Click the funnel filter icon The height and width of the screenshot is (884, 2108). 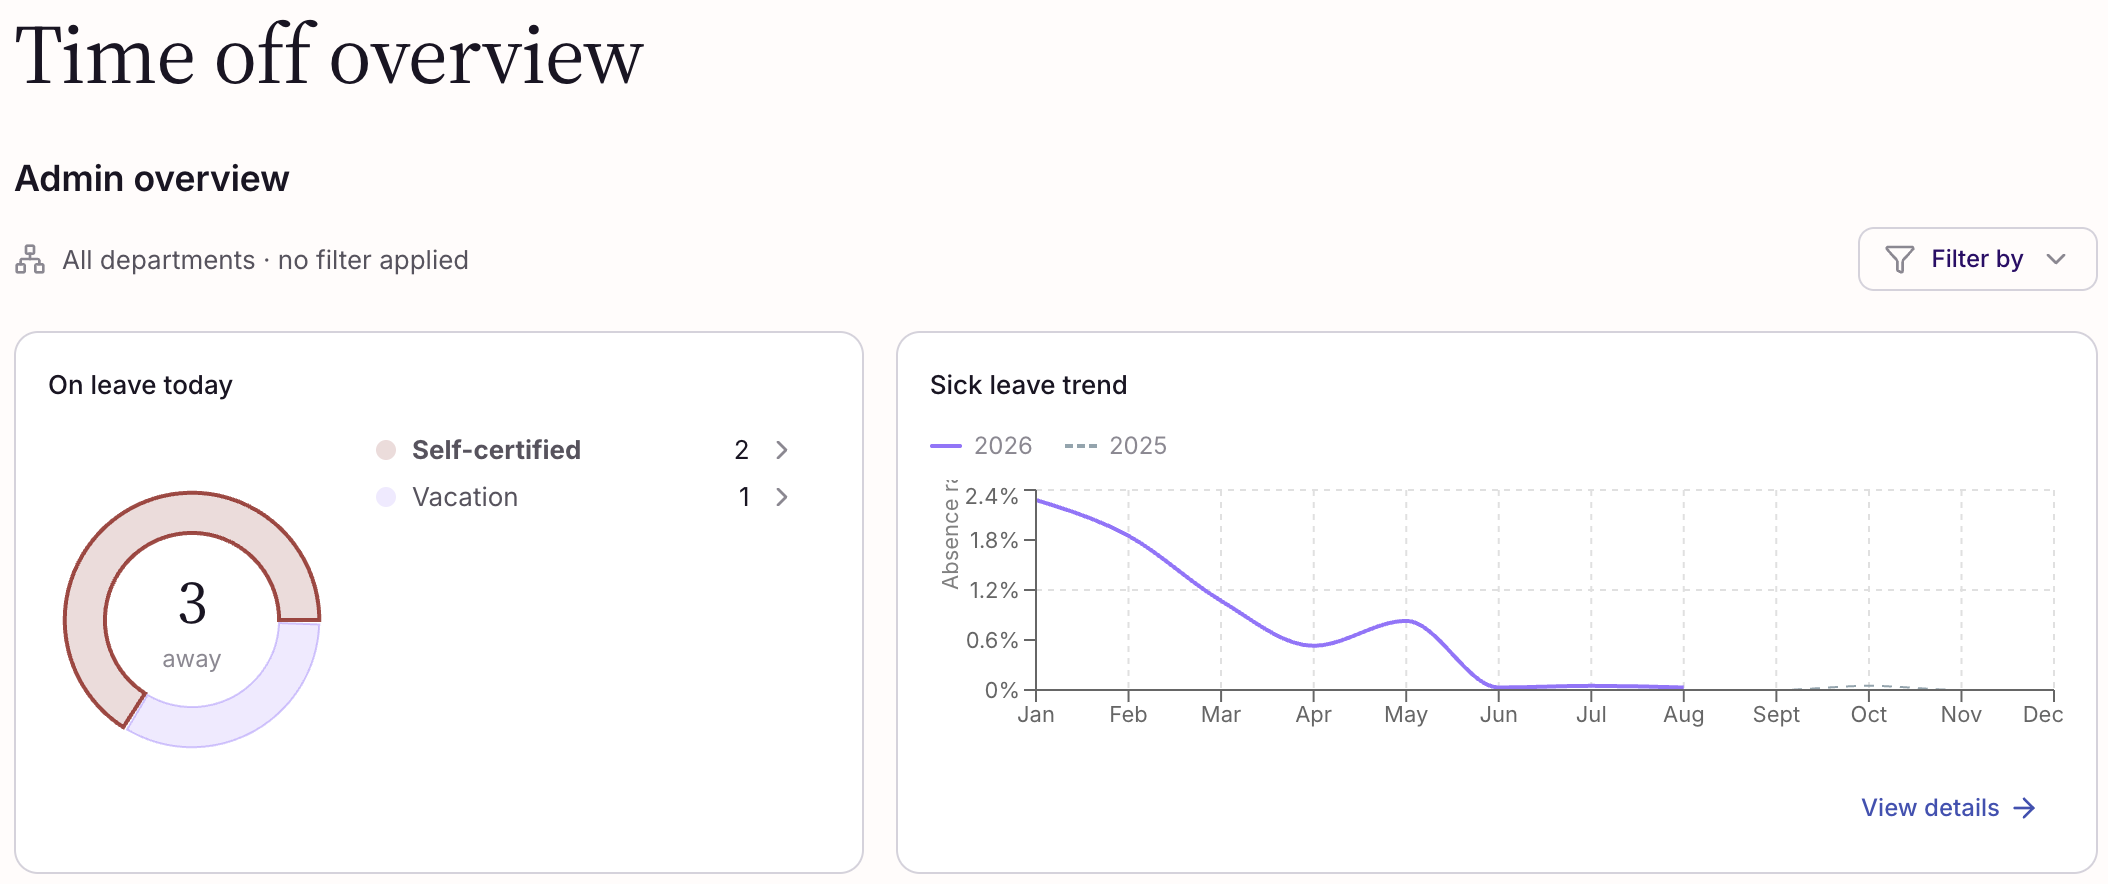(1899, 259)
